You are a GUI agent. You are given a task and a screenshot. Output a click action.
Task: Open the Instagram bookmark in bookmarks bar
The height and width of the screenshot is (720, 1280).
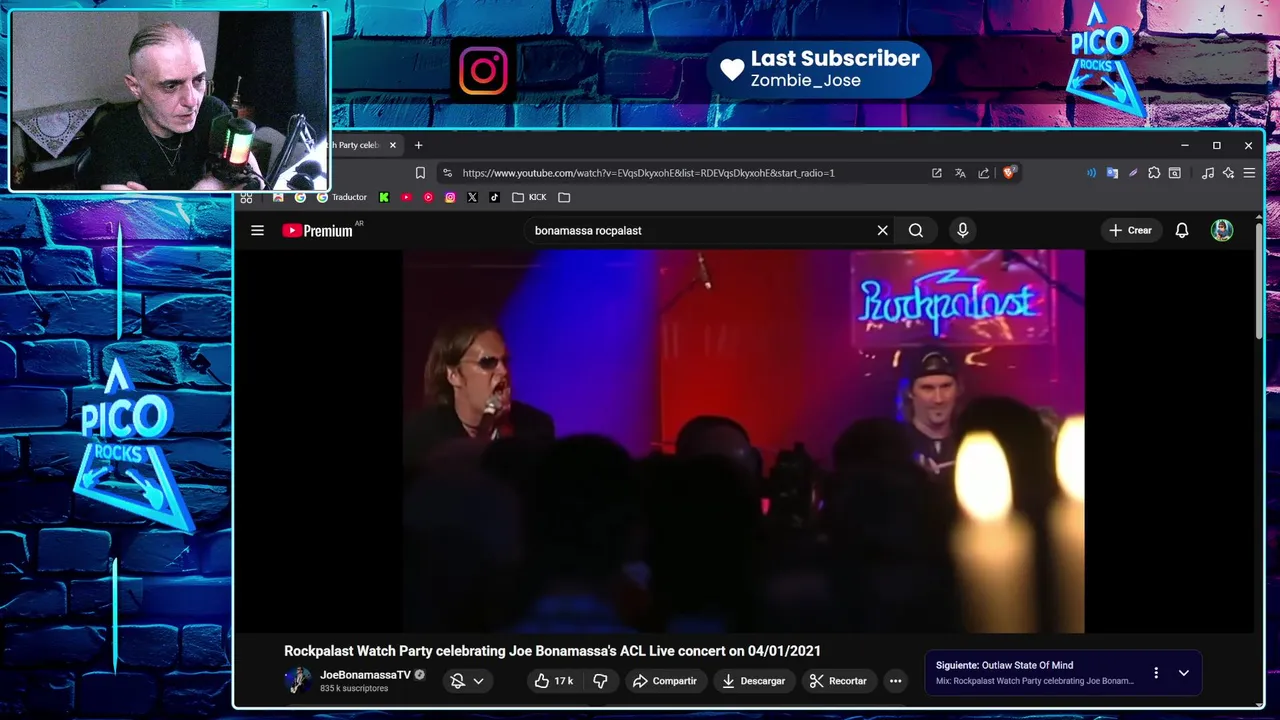[x=450, y=197]
